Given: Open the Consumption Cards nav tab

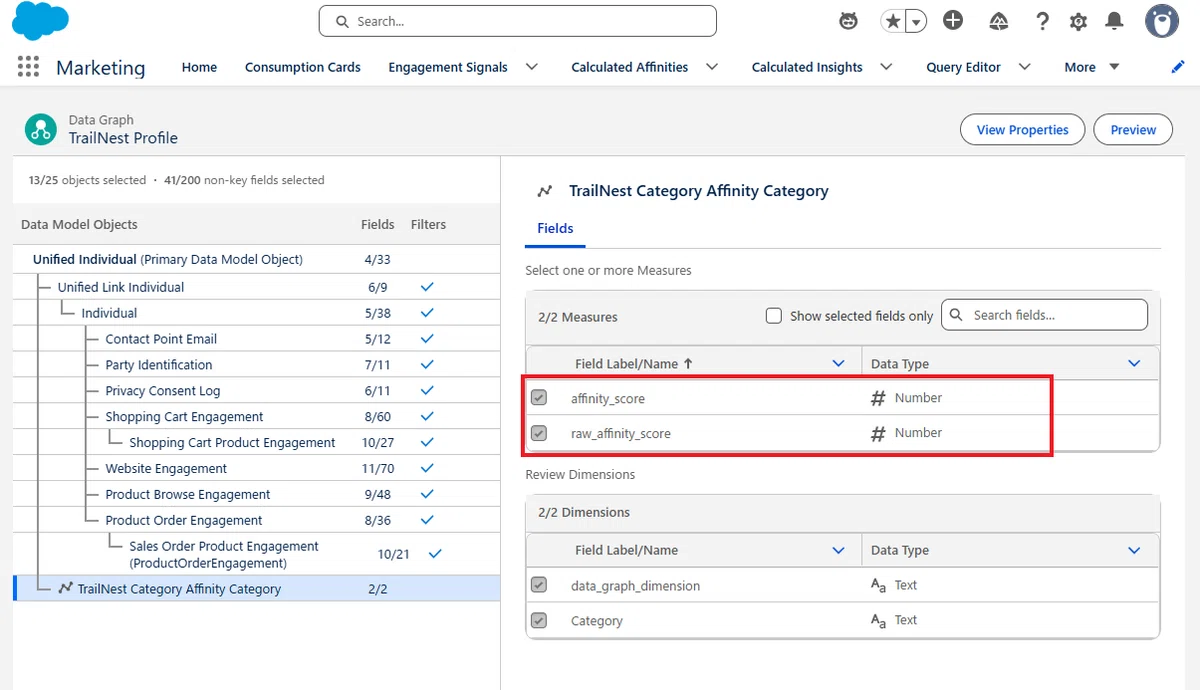Looking at the screenshot, I should click(x=303, y=67).
